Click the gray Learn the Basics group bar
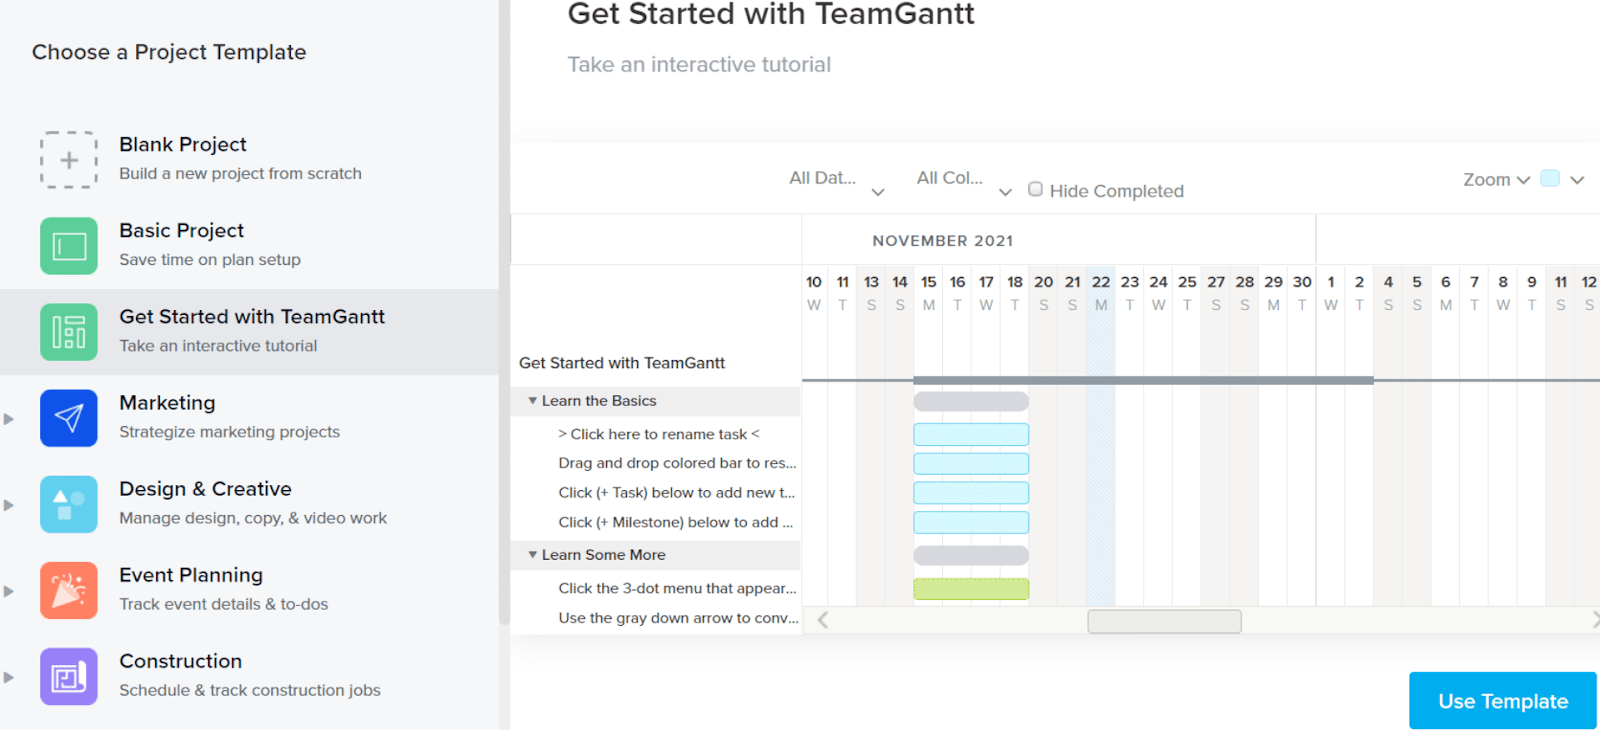The image size is (1600, 730). pos(971,401)
